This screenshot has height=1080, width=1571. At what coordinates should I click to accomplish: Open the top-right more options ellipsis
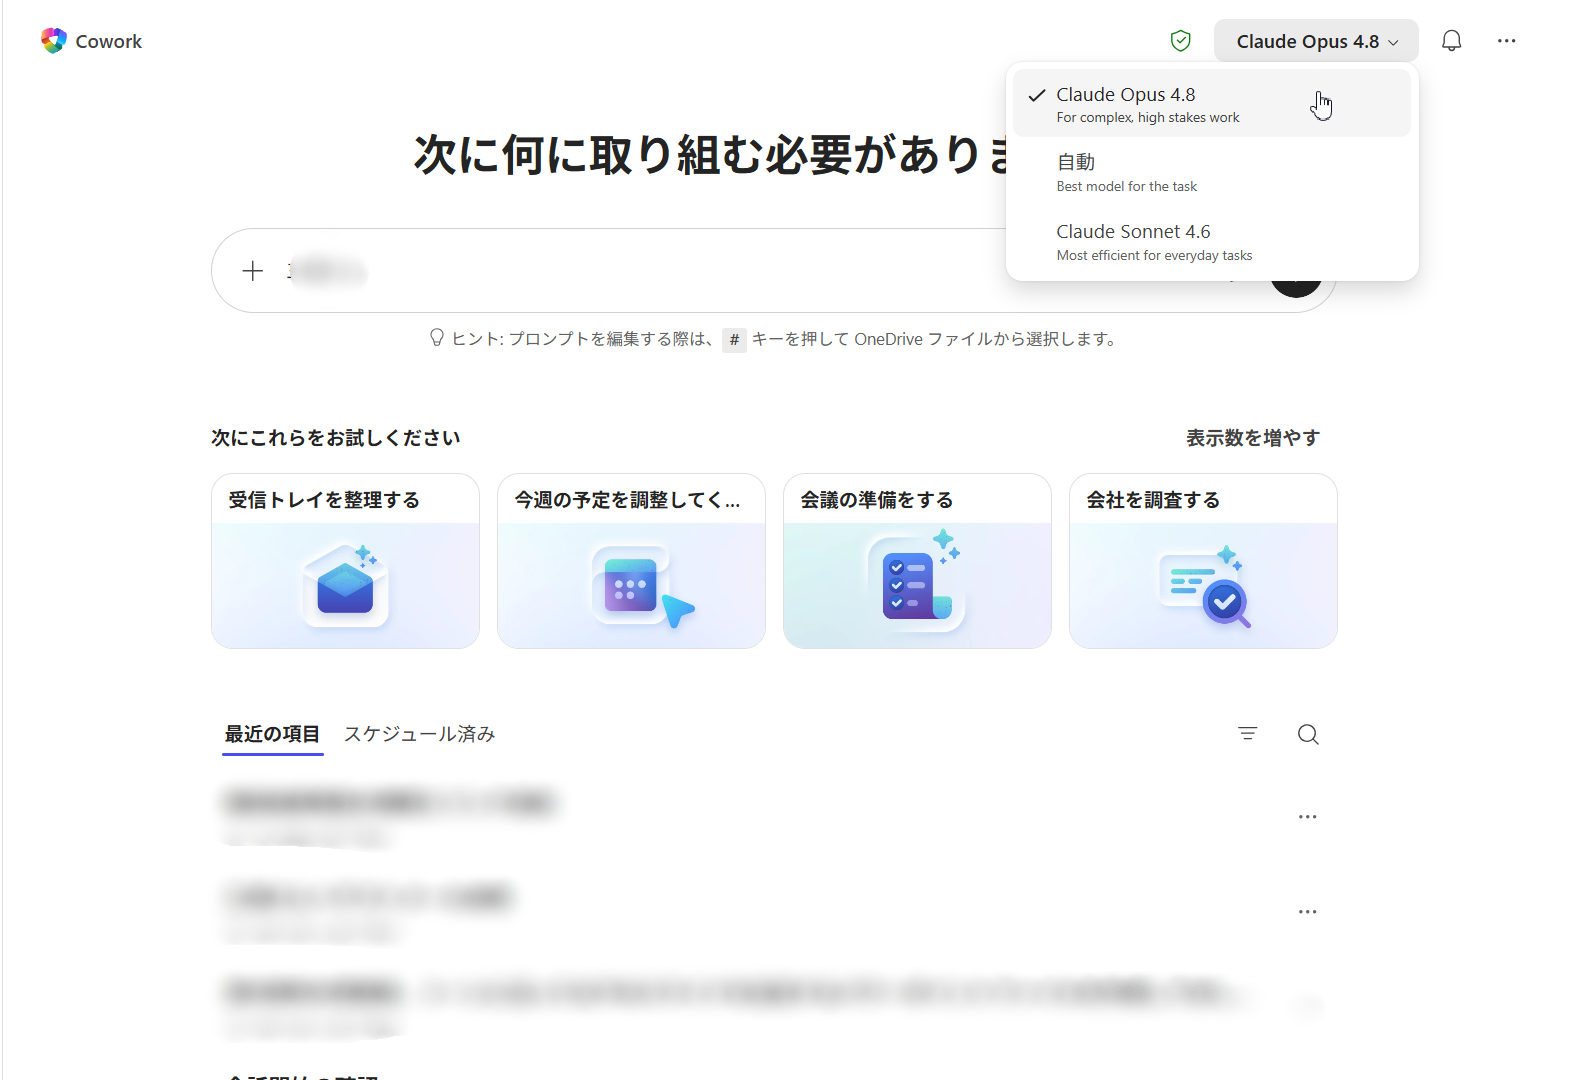(1507, 41)
